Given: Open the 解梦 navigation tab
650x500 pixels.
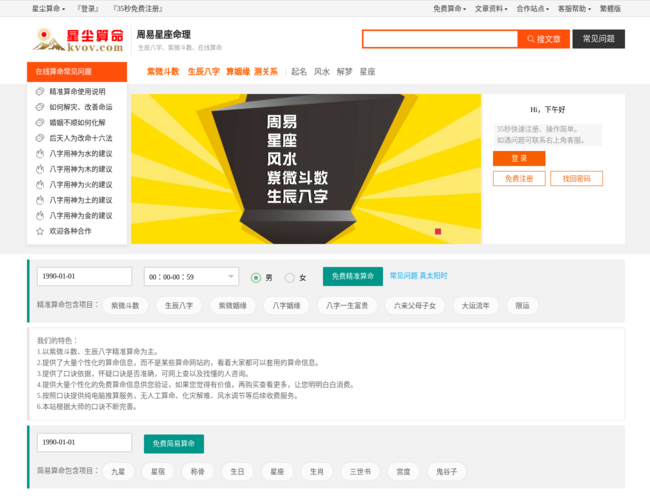Looking at the screenshot, I should [345, 72].
